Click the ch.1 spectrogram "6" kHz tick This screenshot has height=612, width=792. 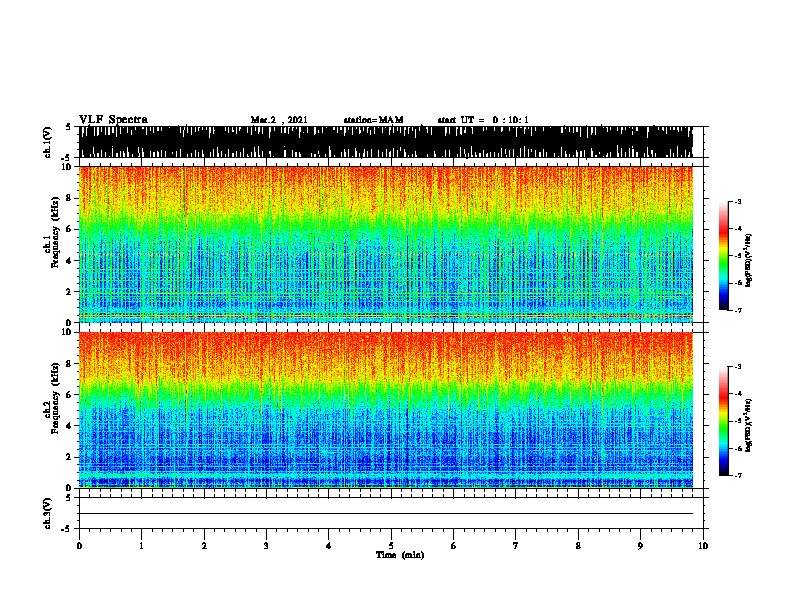(x=70, y=229)
